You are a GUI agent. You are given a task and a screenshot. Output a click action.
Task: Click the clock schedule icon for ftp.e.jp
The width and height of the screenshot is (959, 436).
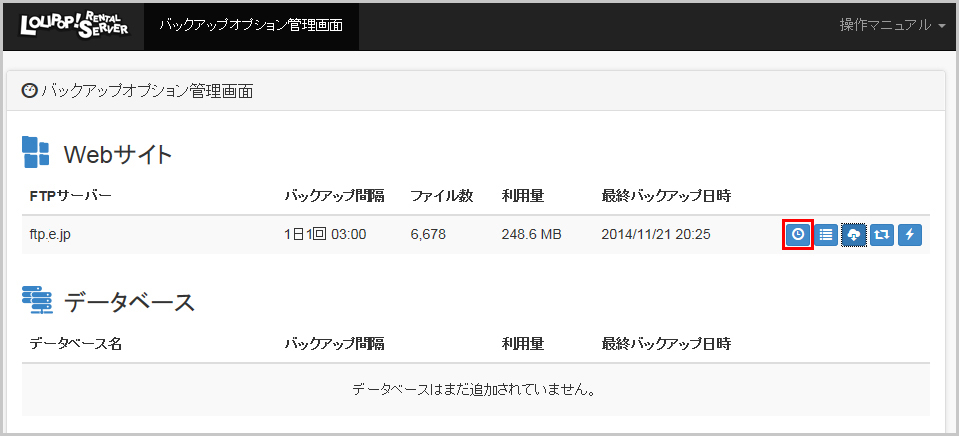pyautogui.click(x=797, y=235)
